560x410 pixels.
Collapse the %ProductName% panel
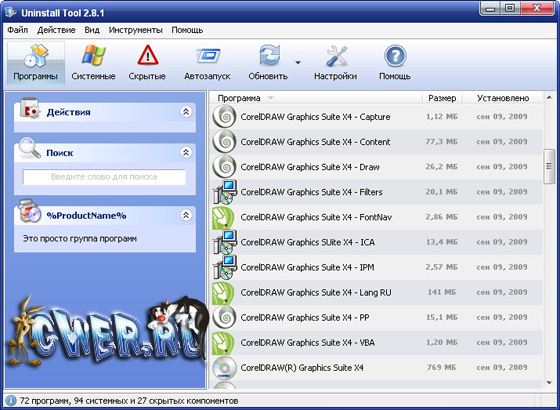pyautogui.click(x=186, y=215)
